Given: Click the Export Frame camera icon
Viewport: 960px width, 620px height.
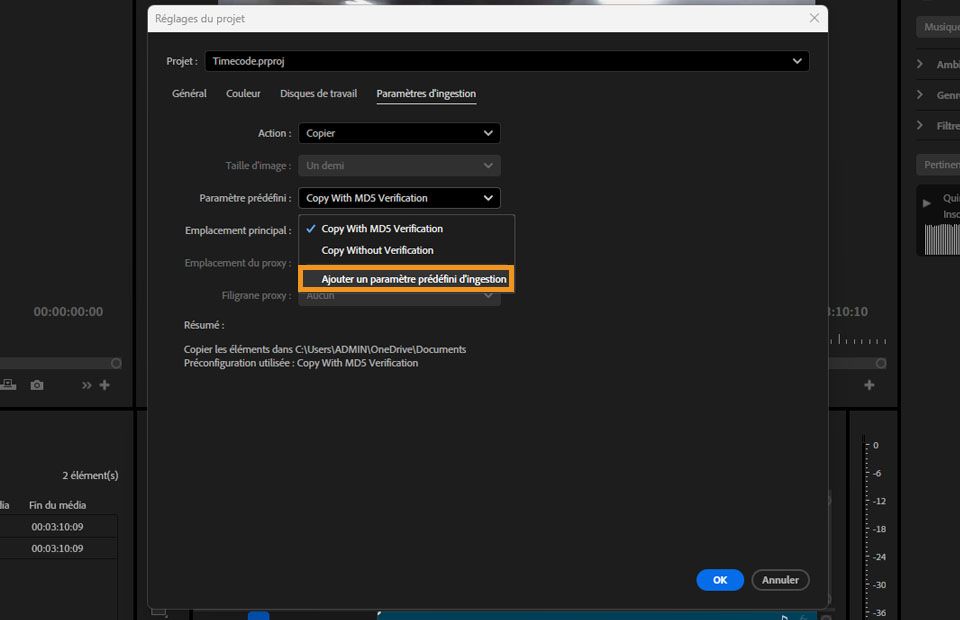Looking at the screenshot, I should tap(37, 384).
